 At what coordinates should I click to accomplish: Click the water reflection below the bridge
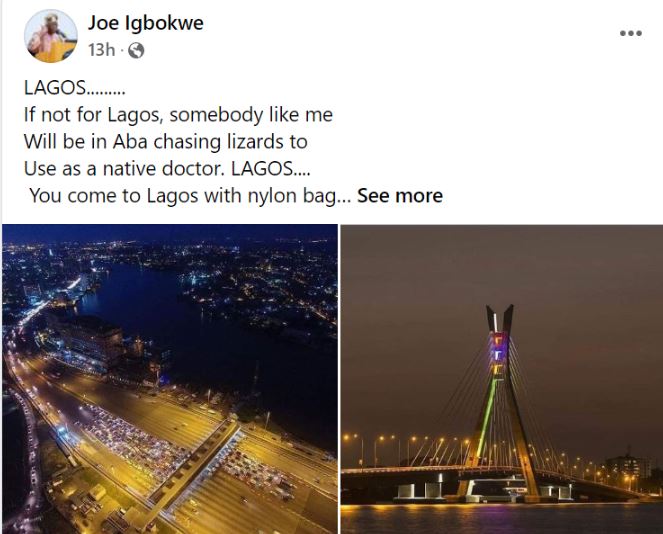point(501,518)
